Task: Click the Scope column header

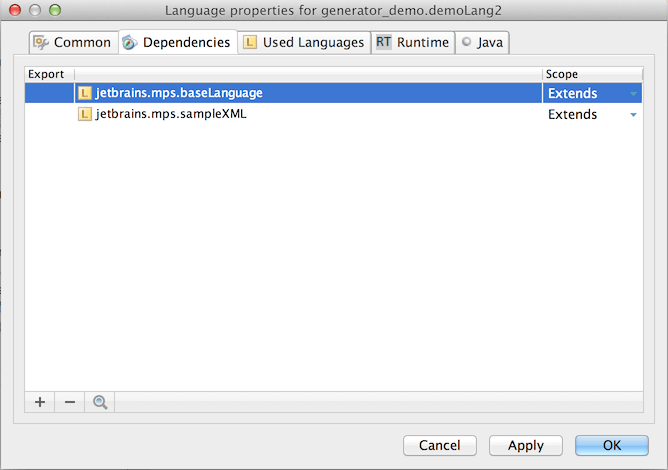Action: pyautogui.click(x=590, y=74)
